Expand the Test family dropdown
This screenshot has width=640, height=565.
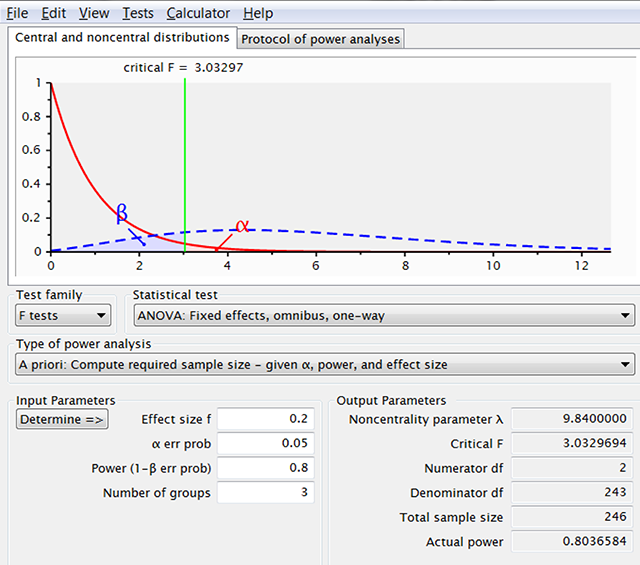coord(62,316)
